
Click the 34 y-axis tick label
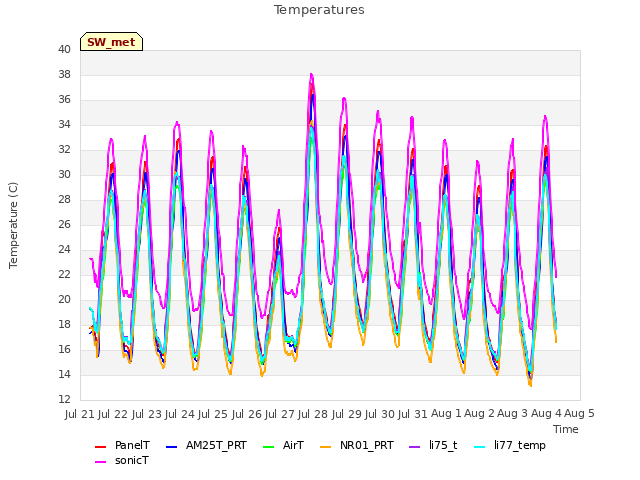tap(64, 124)
